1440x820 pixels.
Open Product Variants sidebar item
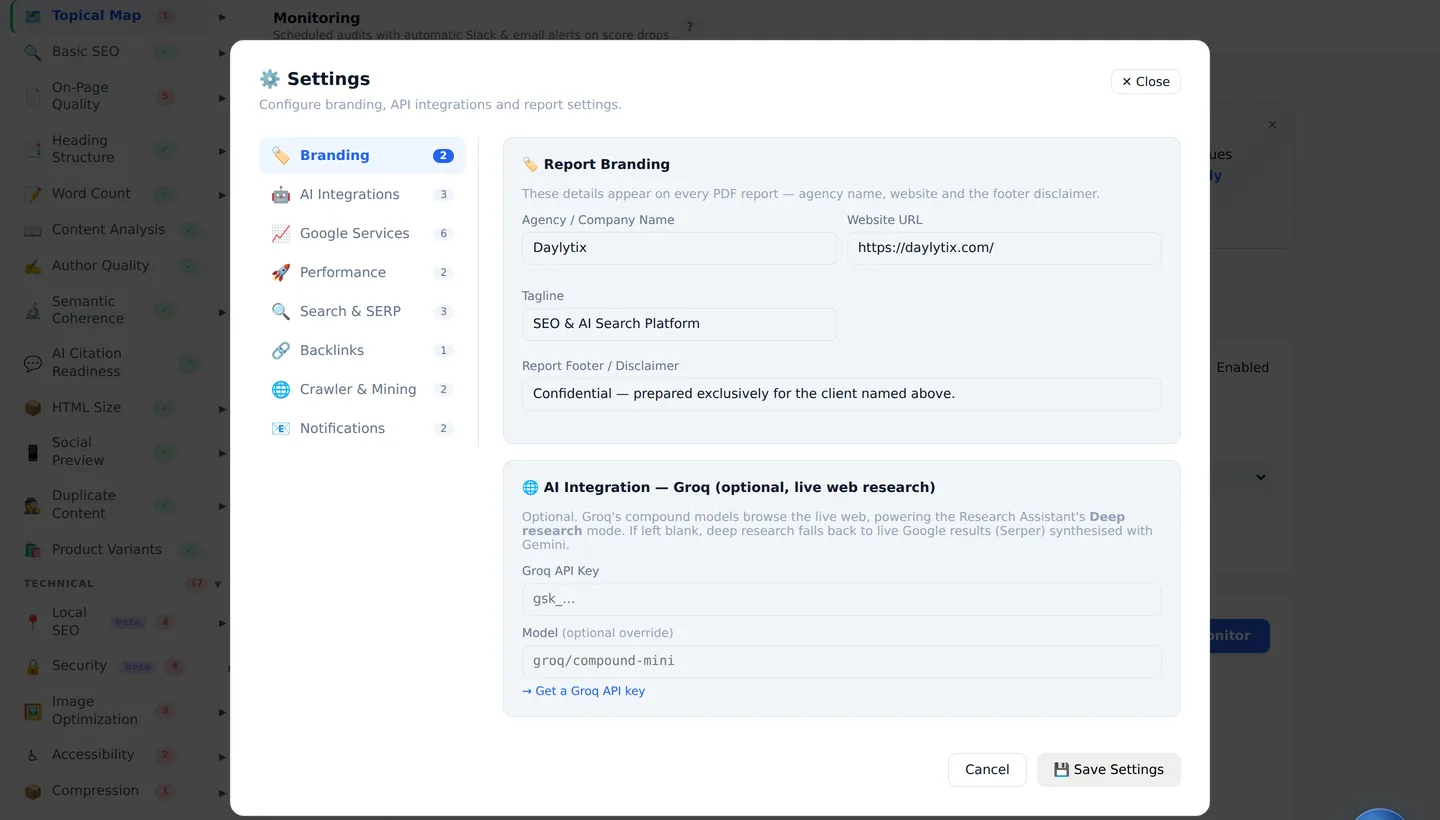(x=107, y=550)
